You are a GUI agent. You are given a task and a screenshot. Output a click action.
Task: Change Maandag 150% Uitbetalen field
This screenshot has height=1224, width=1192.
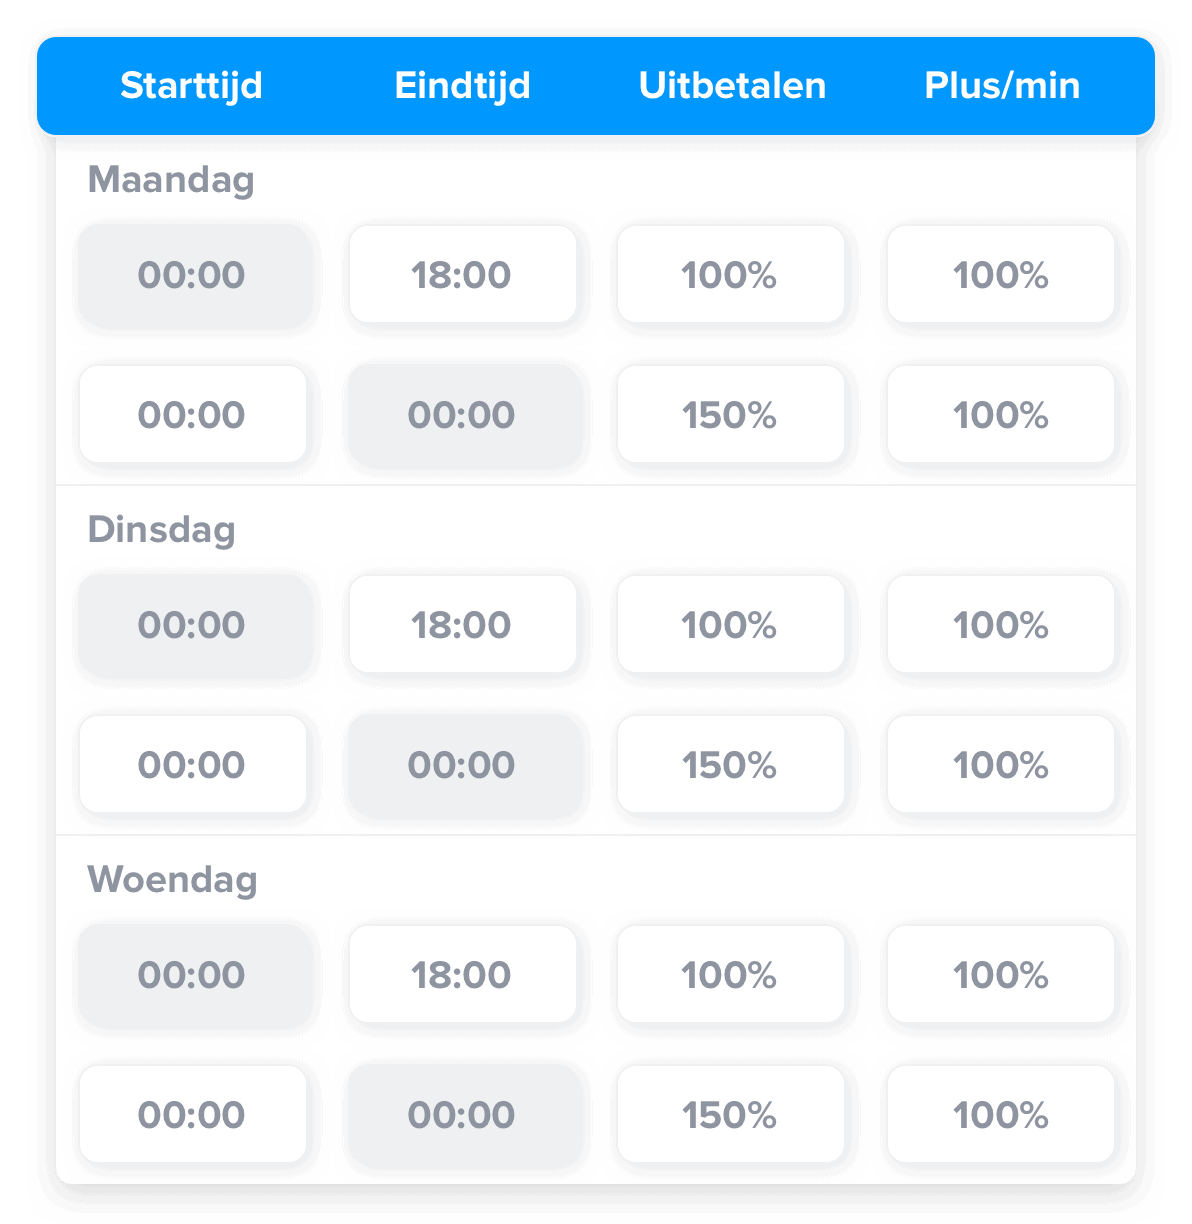[x=730, y=415]
